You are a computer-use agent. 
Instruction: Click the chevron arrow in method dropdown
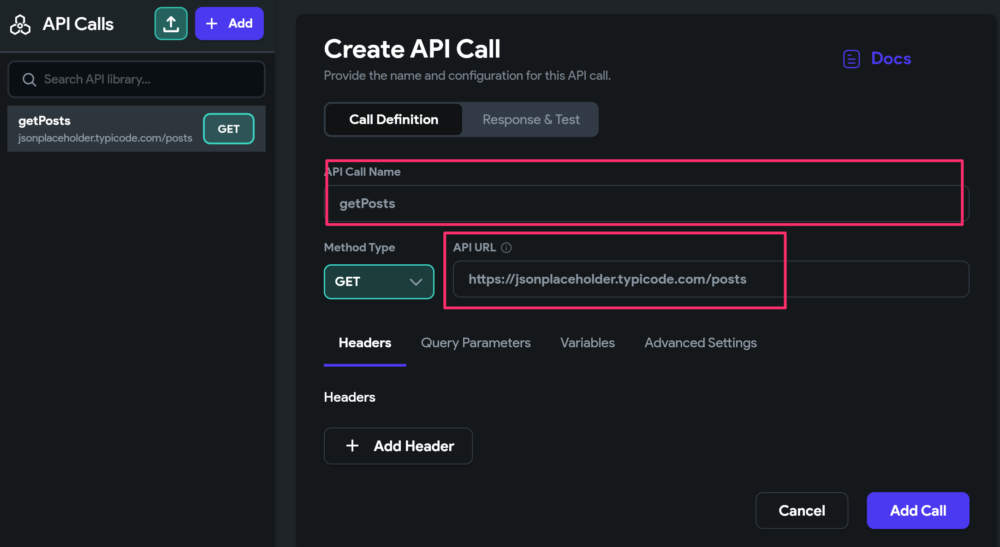pos(416,282)
